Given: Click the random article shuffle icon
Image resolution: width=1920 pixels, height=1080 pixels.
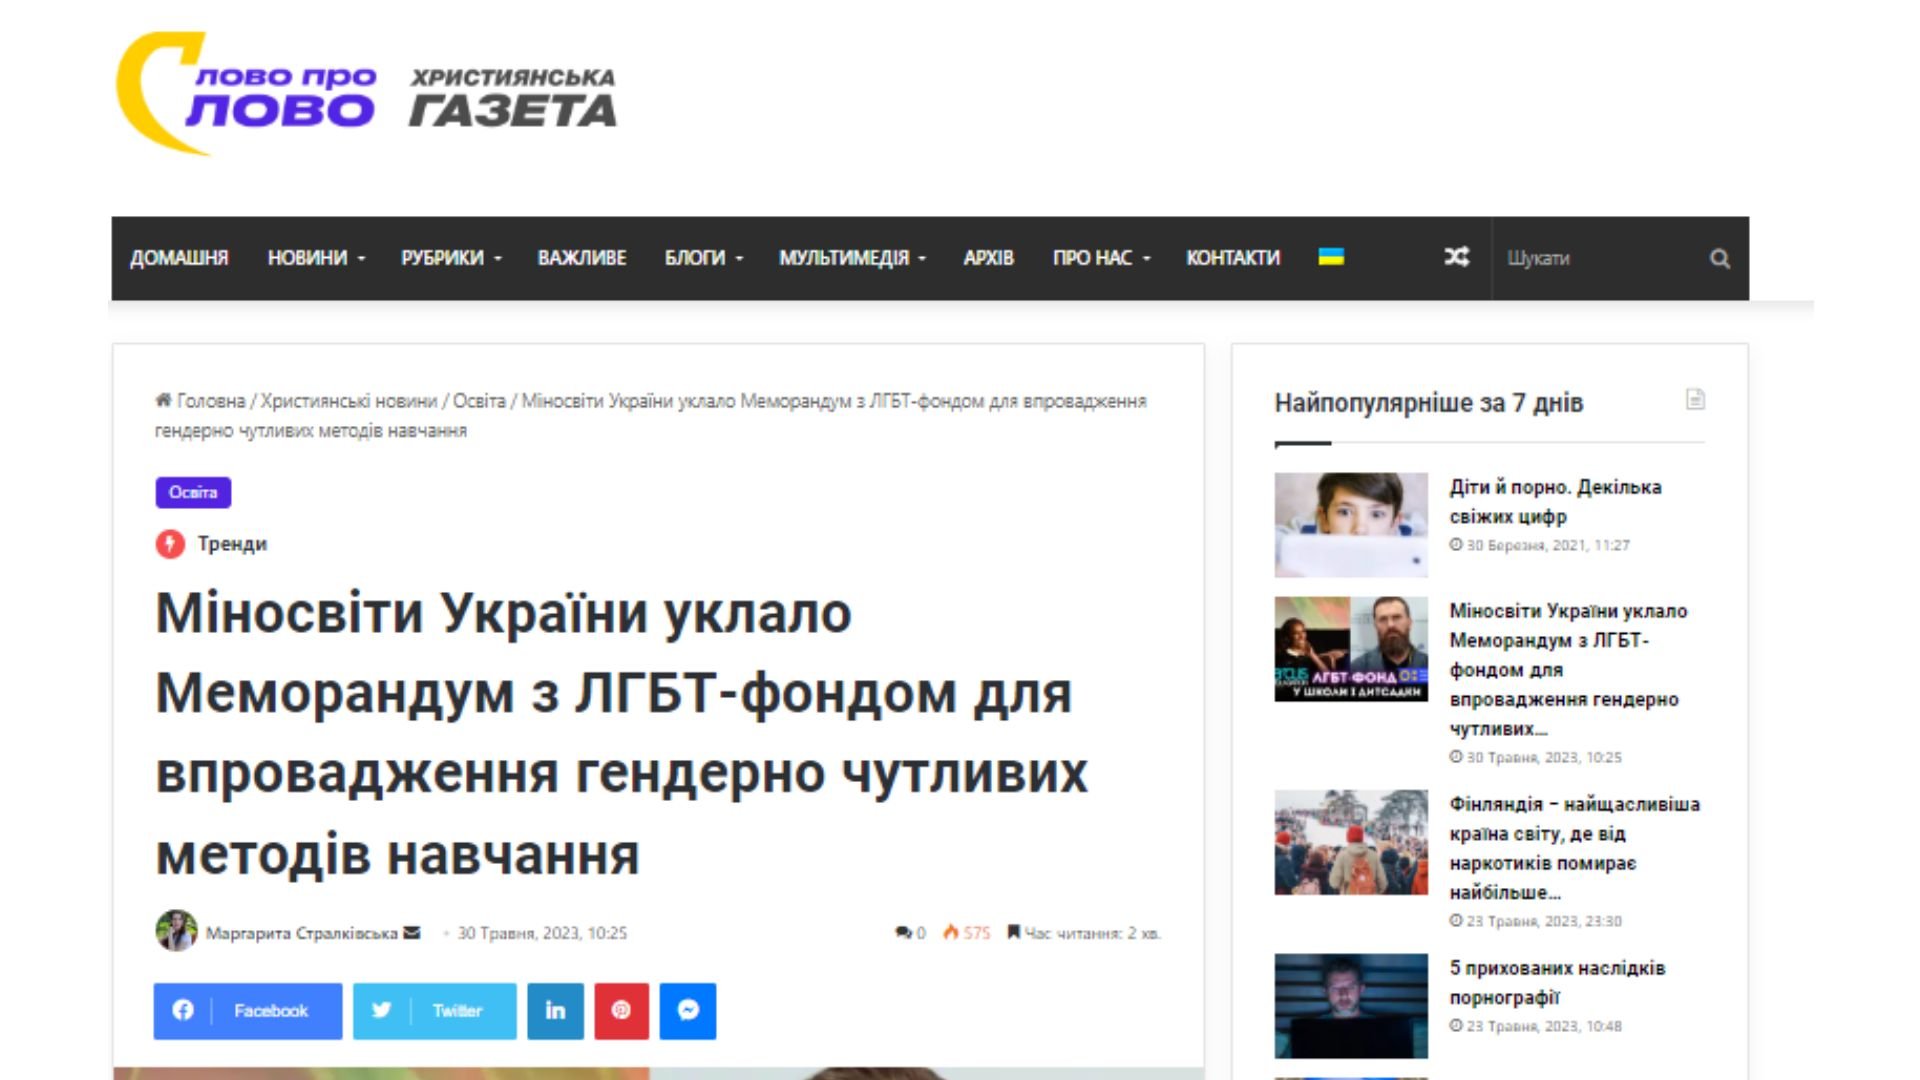Looking at the screenshot, I should coord(1456,257).
